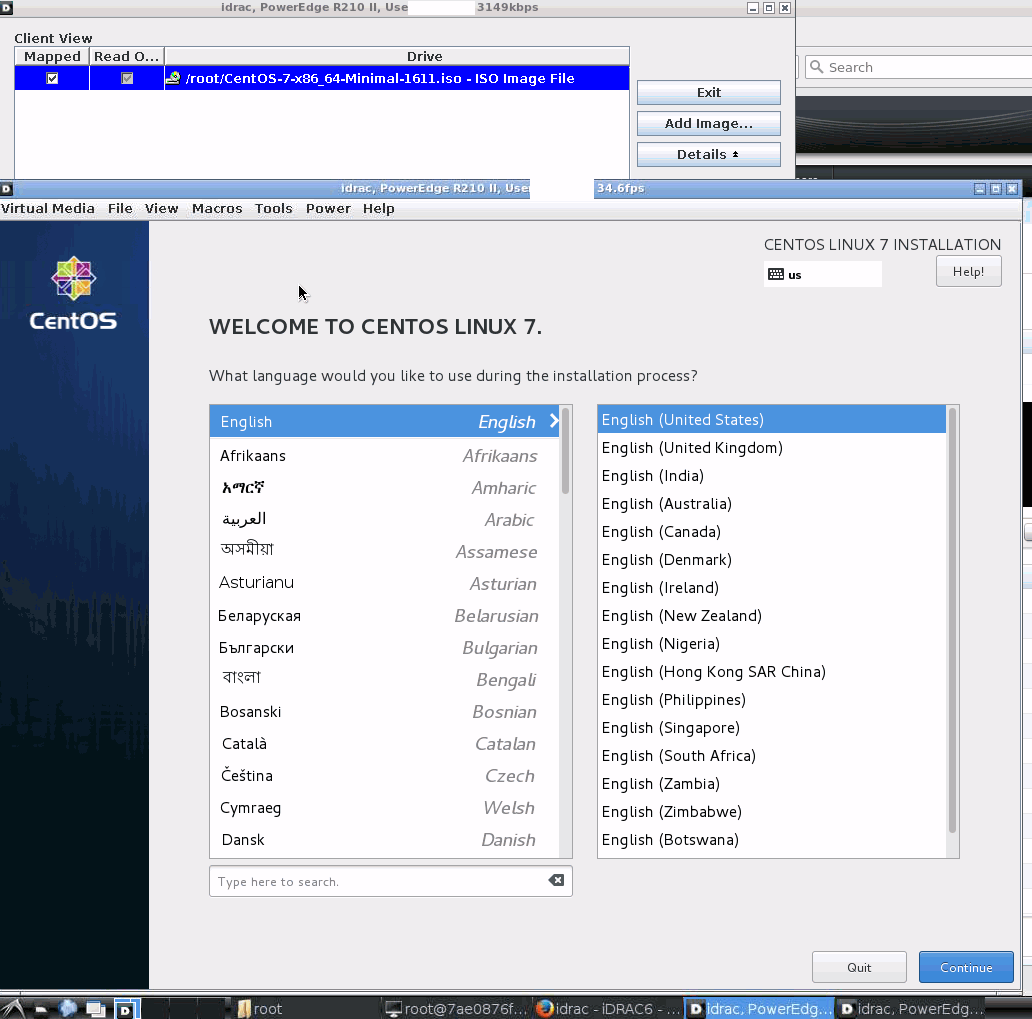Screen dimensions: 1032x1019
Task: Select Belarusian language
Action: [384, 615]
